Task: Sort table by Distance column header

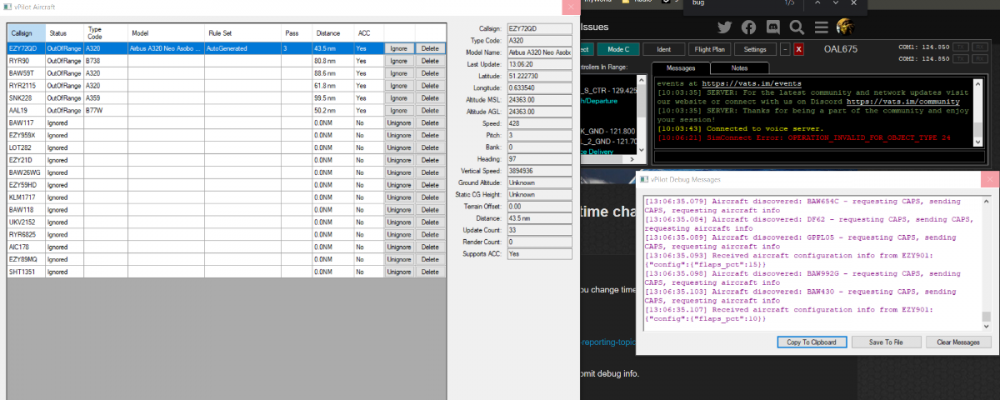Action: coord(327,33)
